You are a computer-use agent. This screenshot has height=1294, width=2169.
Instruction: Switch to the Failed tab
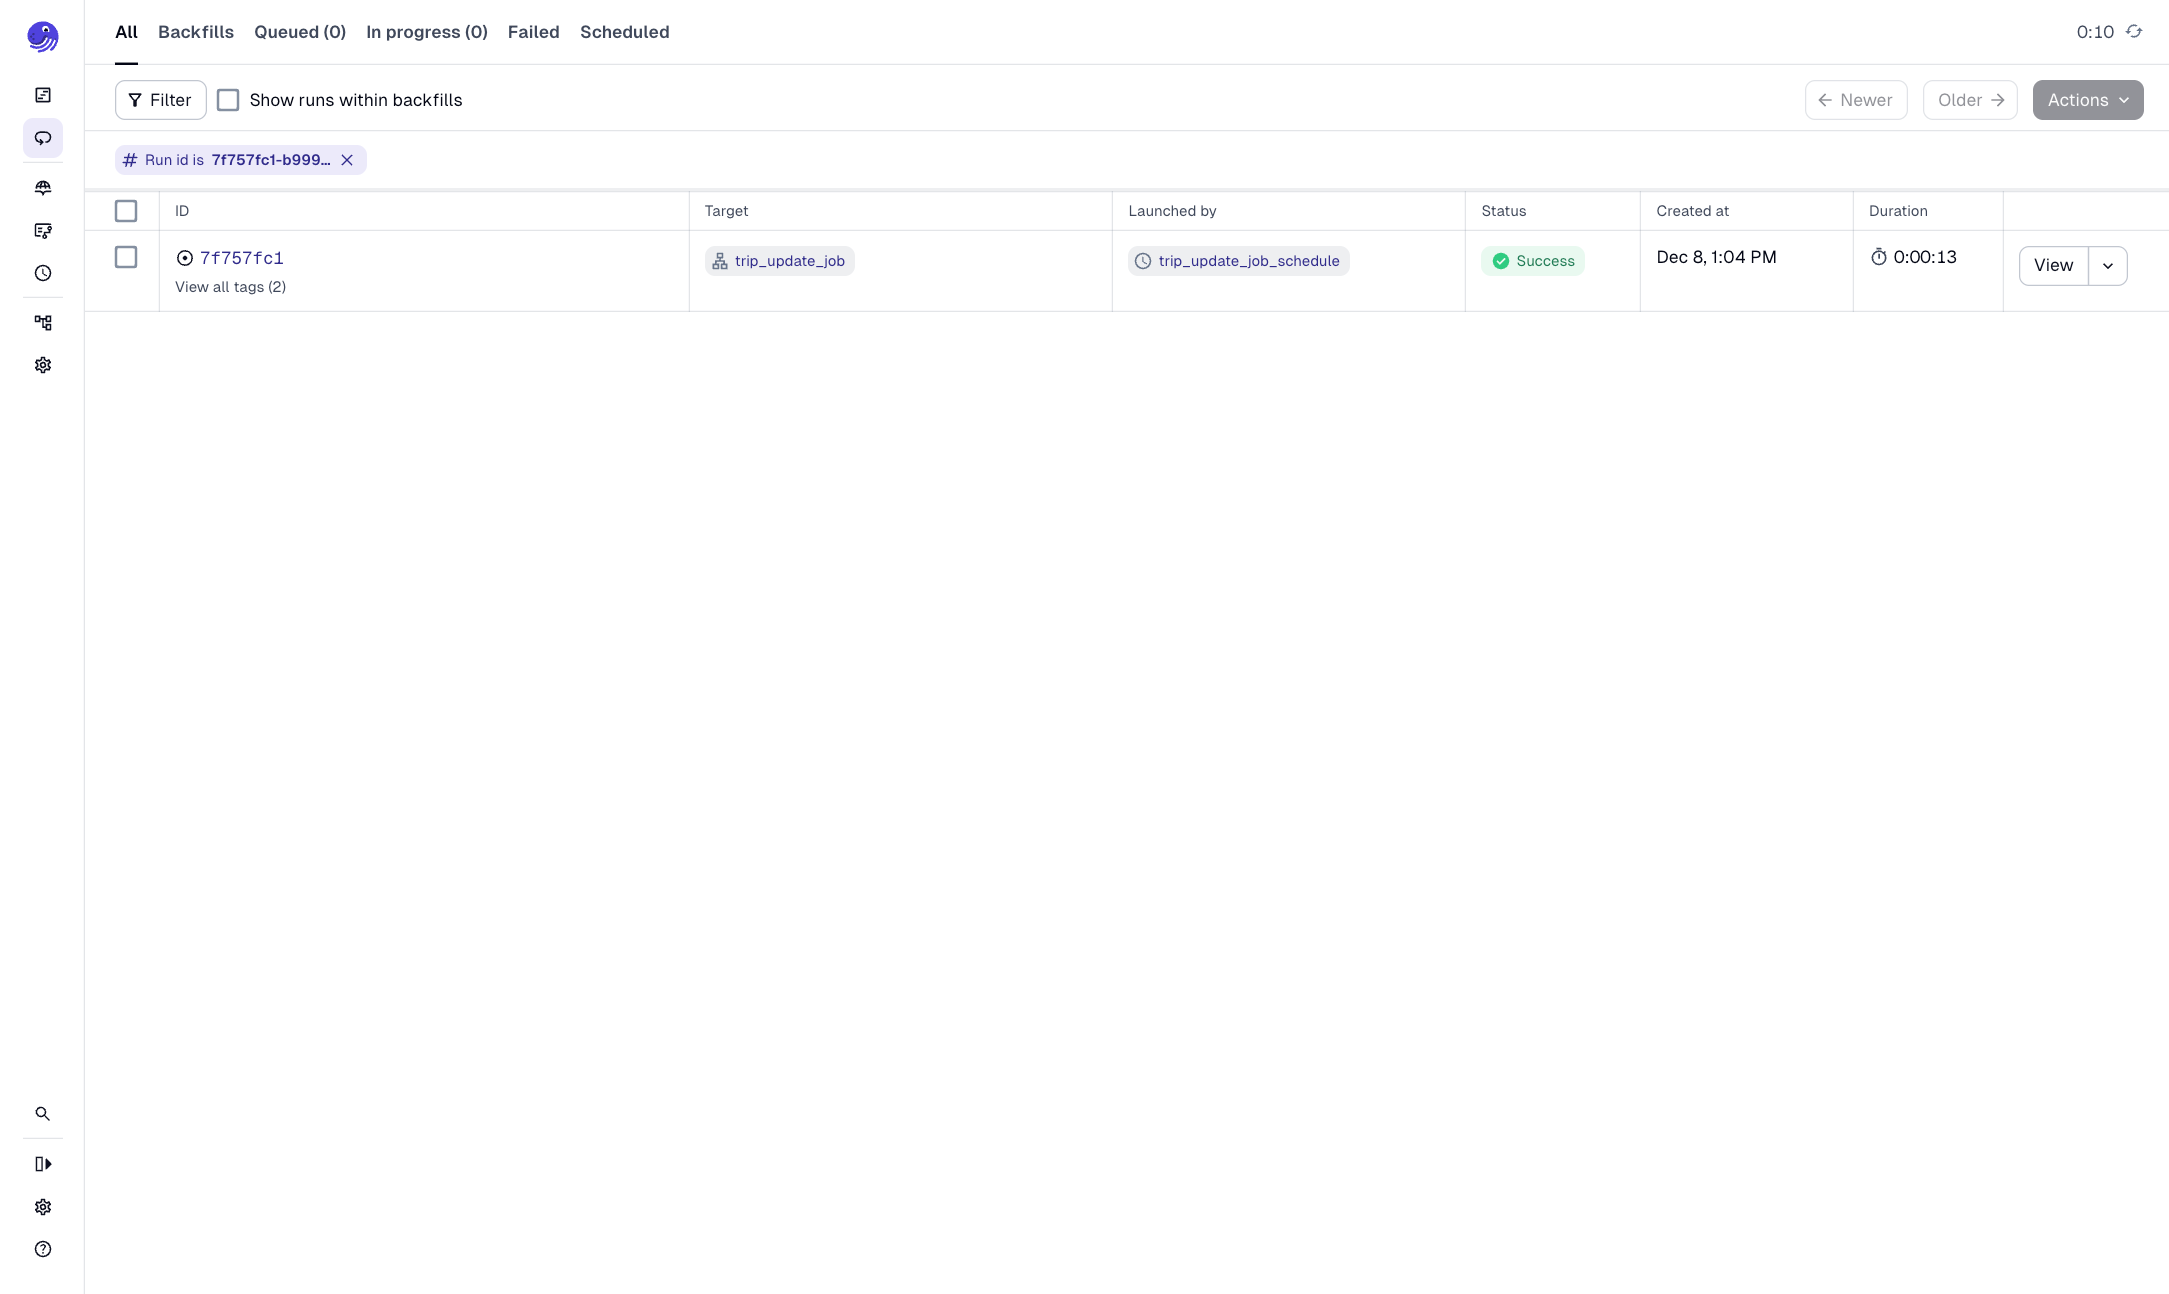[x=533, y=32]
